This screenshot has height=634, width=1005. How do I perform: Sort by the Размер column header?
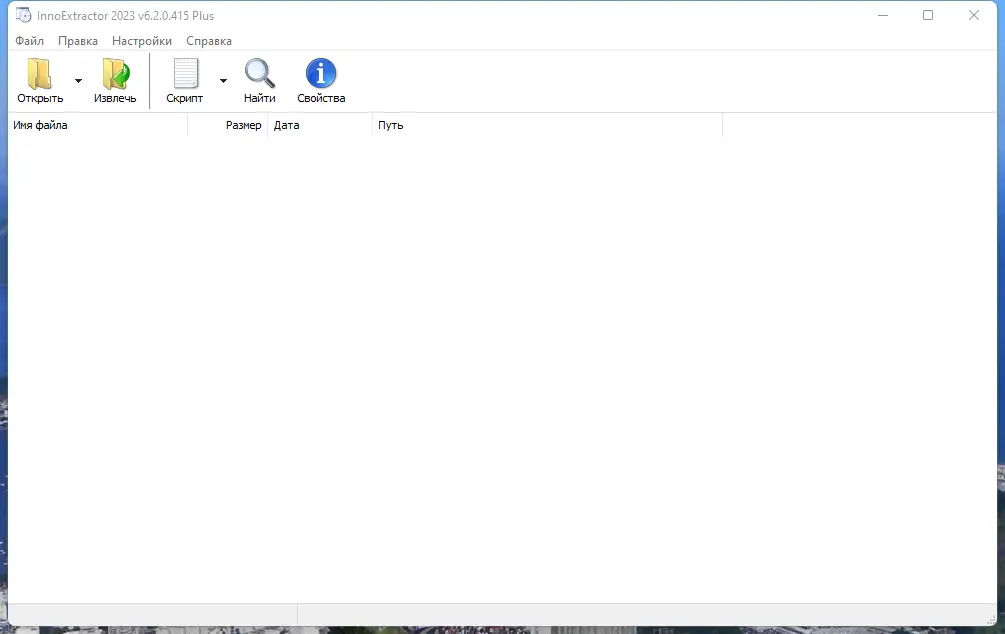(228, 125)
